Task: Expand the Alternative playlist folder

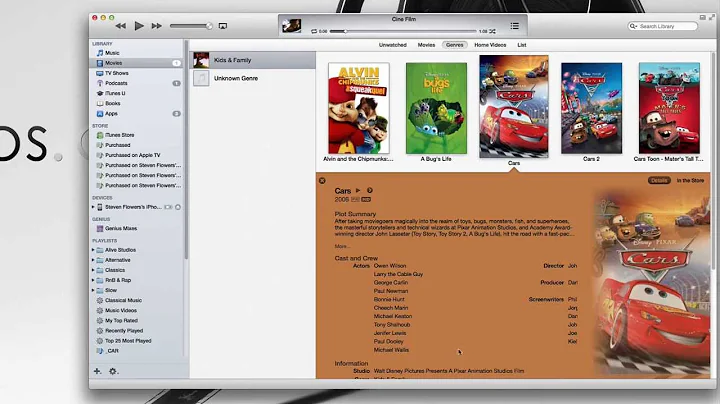Action: click(x=93, y=260)
